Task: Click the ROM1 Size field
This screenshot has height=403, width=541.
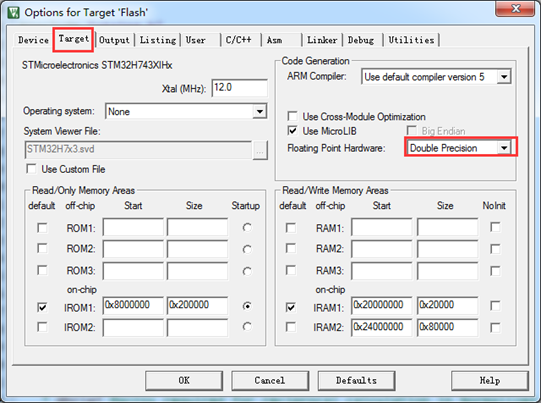Action: coord(197,227)
